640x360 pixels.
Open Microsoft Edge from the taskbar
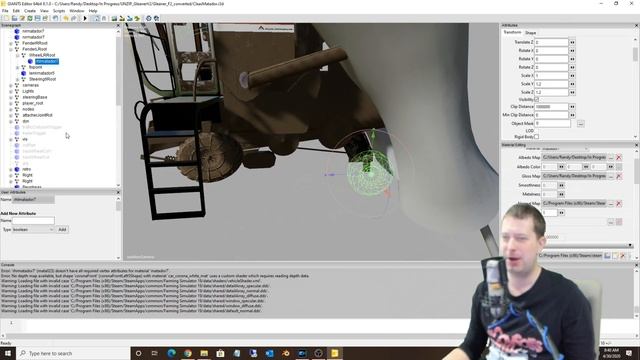[x=171, y=353]
